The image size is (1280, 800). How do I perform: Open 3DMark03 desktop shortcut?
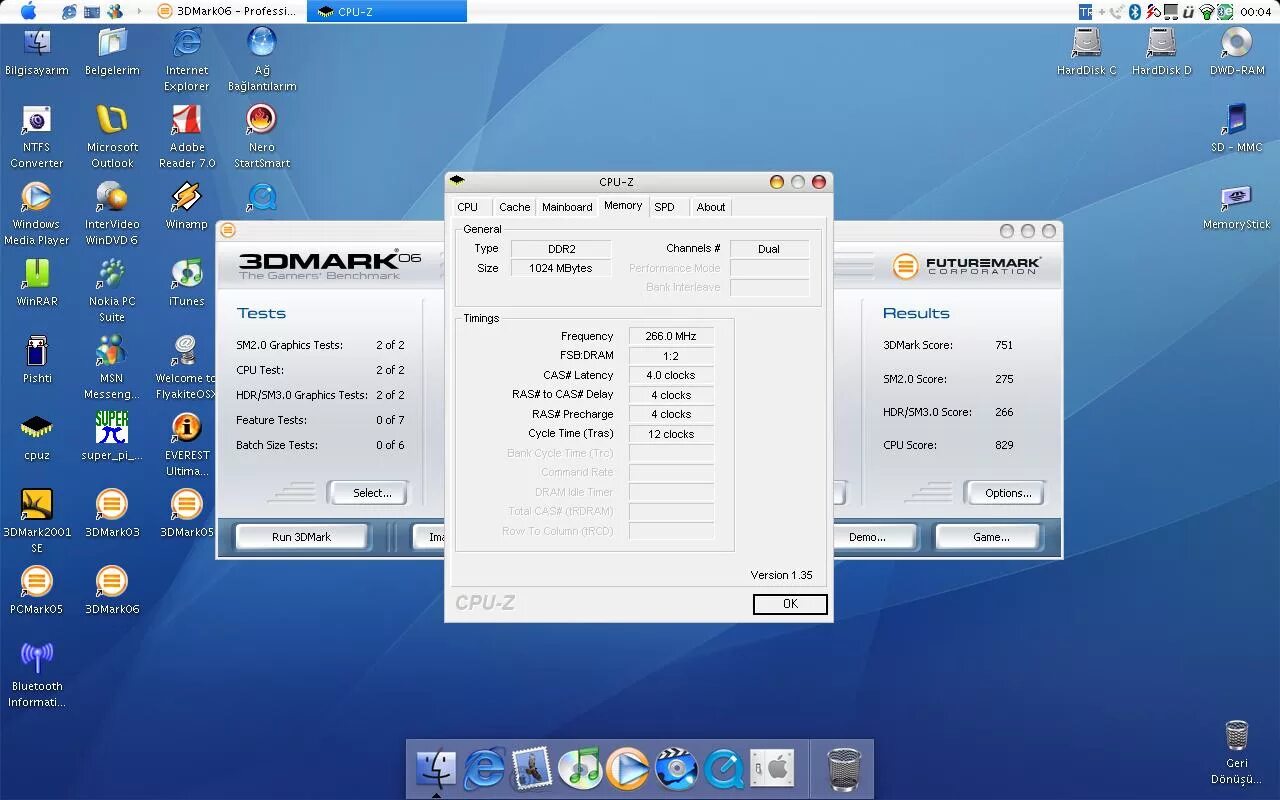(112, 505)
